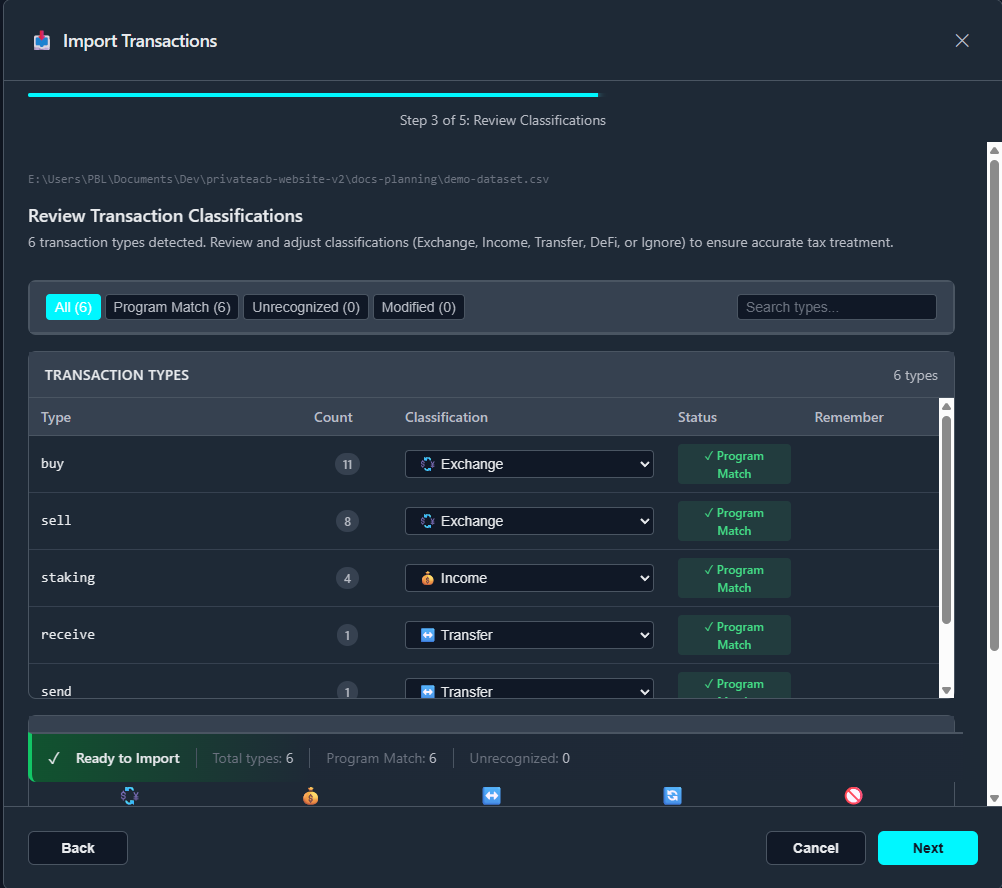Switch to Program Match (6) filter
The width and height of the screenshot is (1002, 888).
172,307
